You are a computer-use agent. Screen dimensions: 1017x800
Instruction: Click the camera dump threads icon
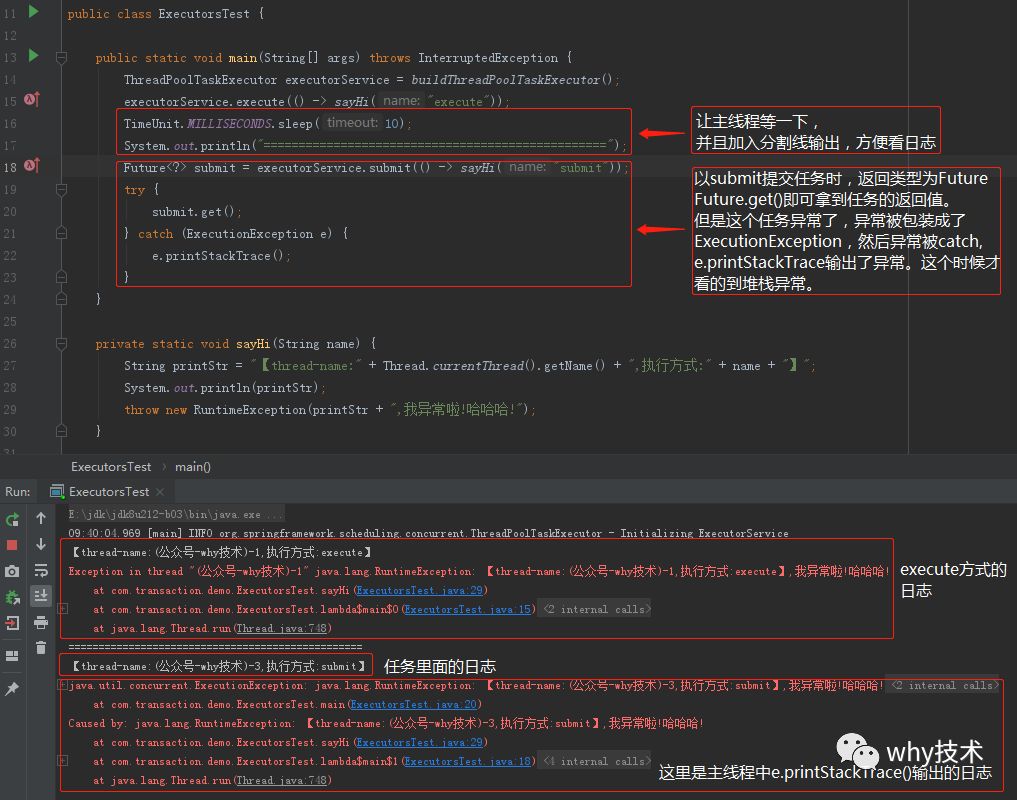[x=12, y=571]
